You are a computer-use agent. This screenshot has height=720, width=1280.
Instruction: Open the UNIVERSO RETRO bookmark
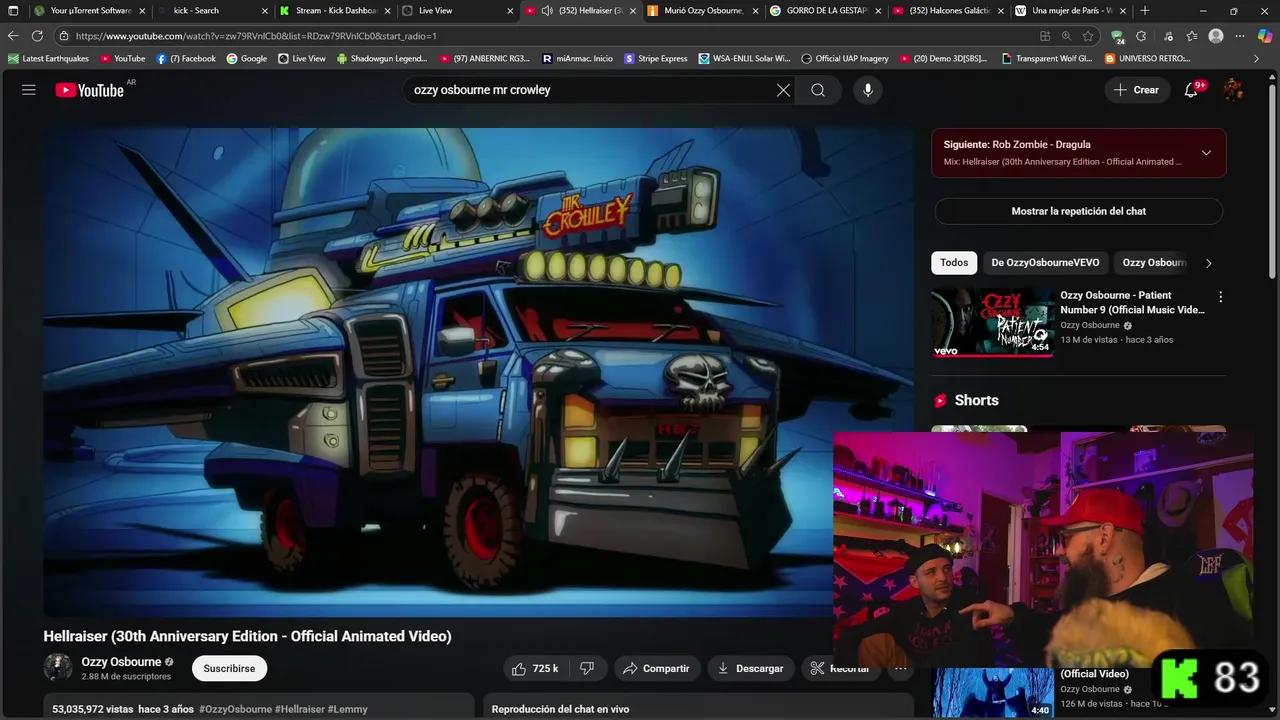pos(1148,59)
